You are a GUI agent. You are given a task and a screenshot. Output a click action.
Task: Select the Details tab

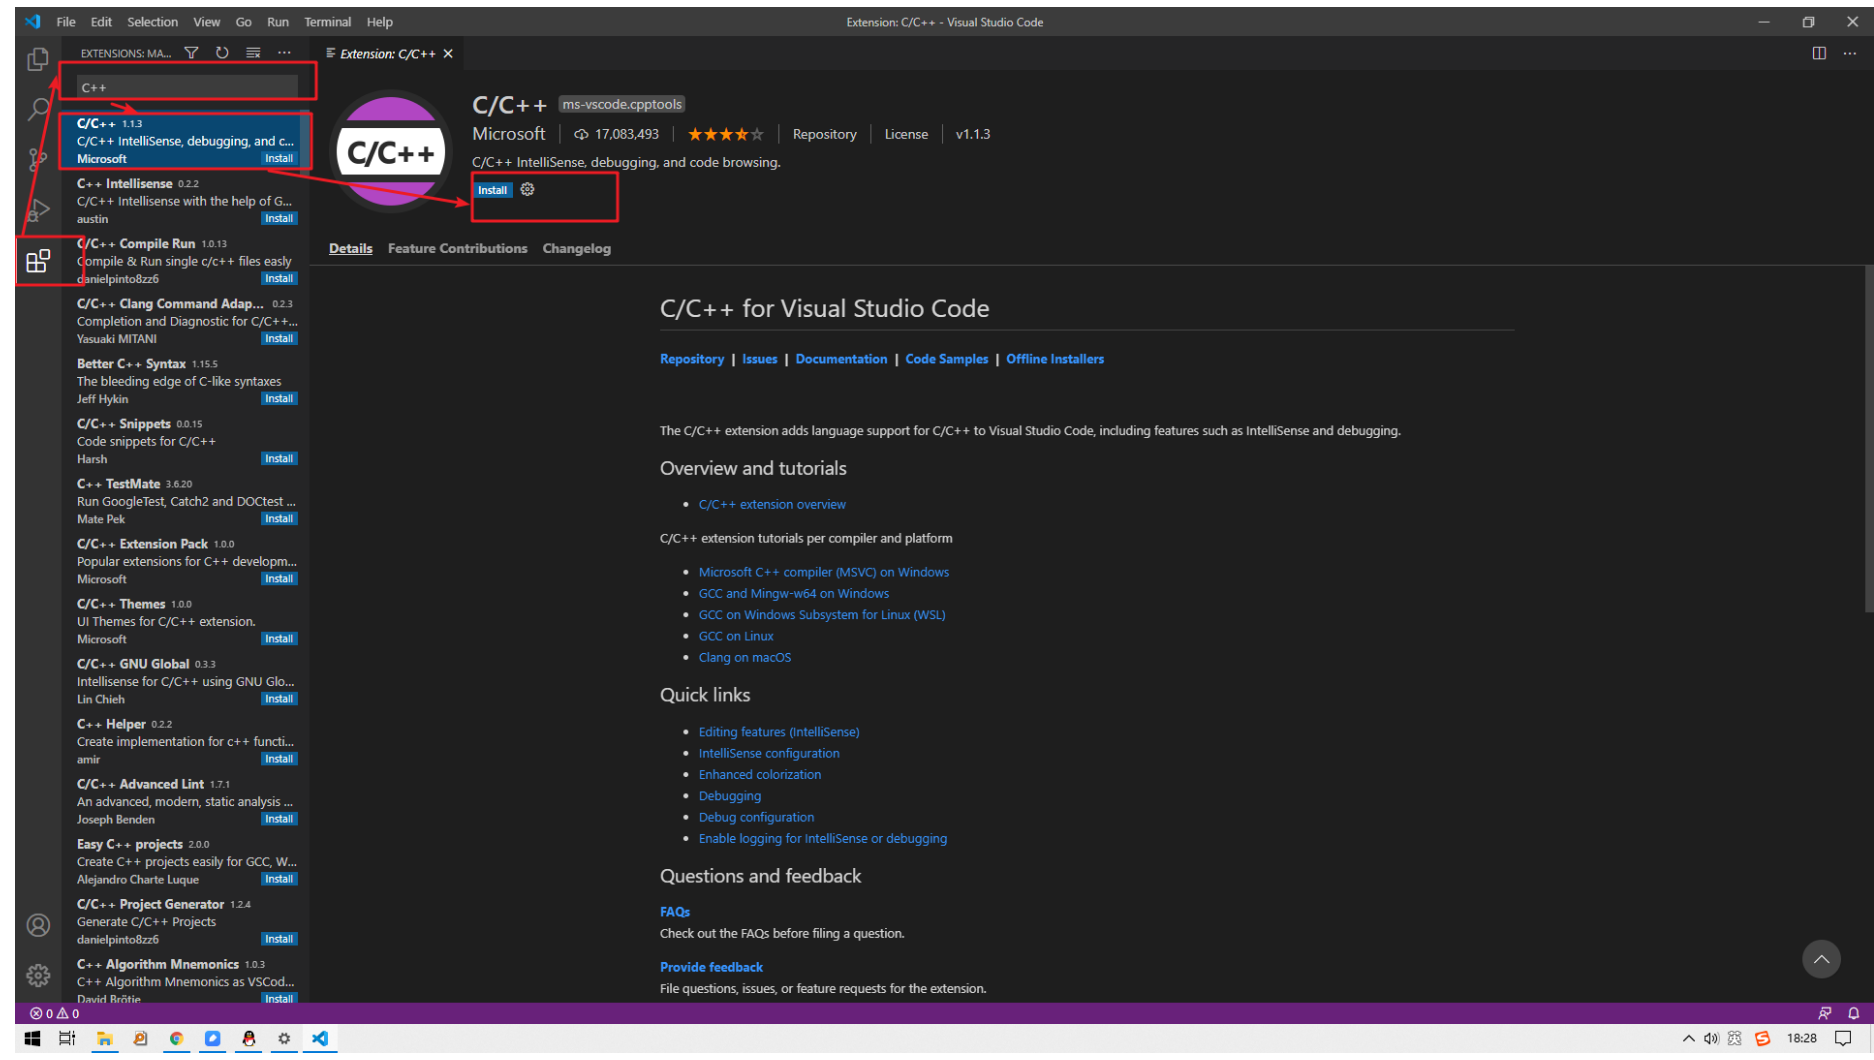pos(350,248)
